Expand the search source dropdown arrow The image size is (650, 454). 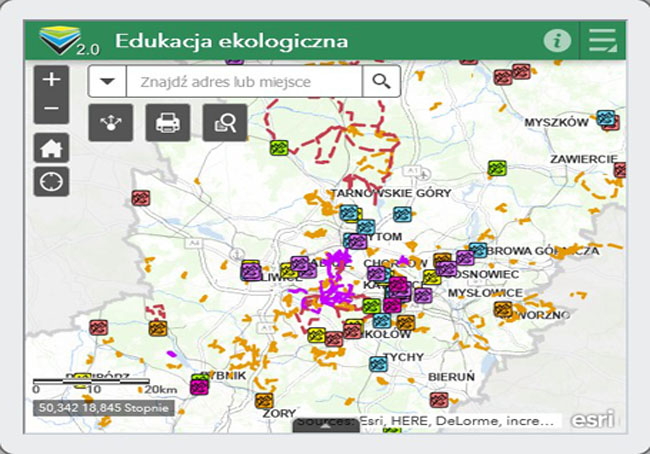pos(107,81)
